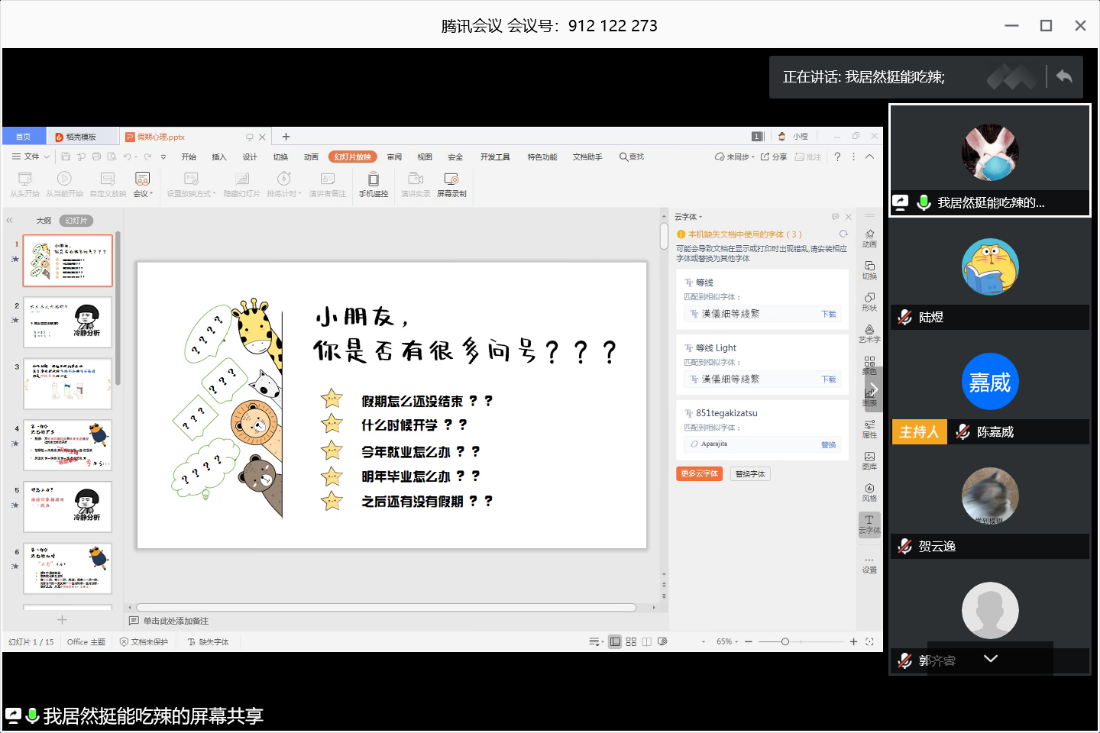Open the 艺术字 word art sidebar icon
1100x733 pixels.
tap(869, 333)
